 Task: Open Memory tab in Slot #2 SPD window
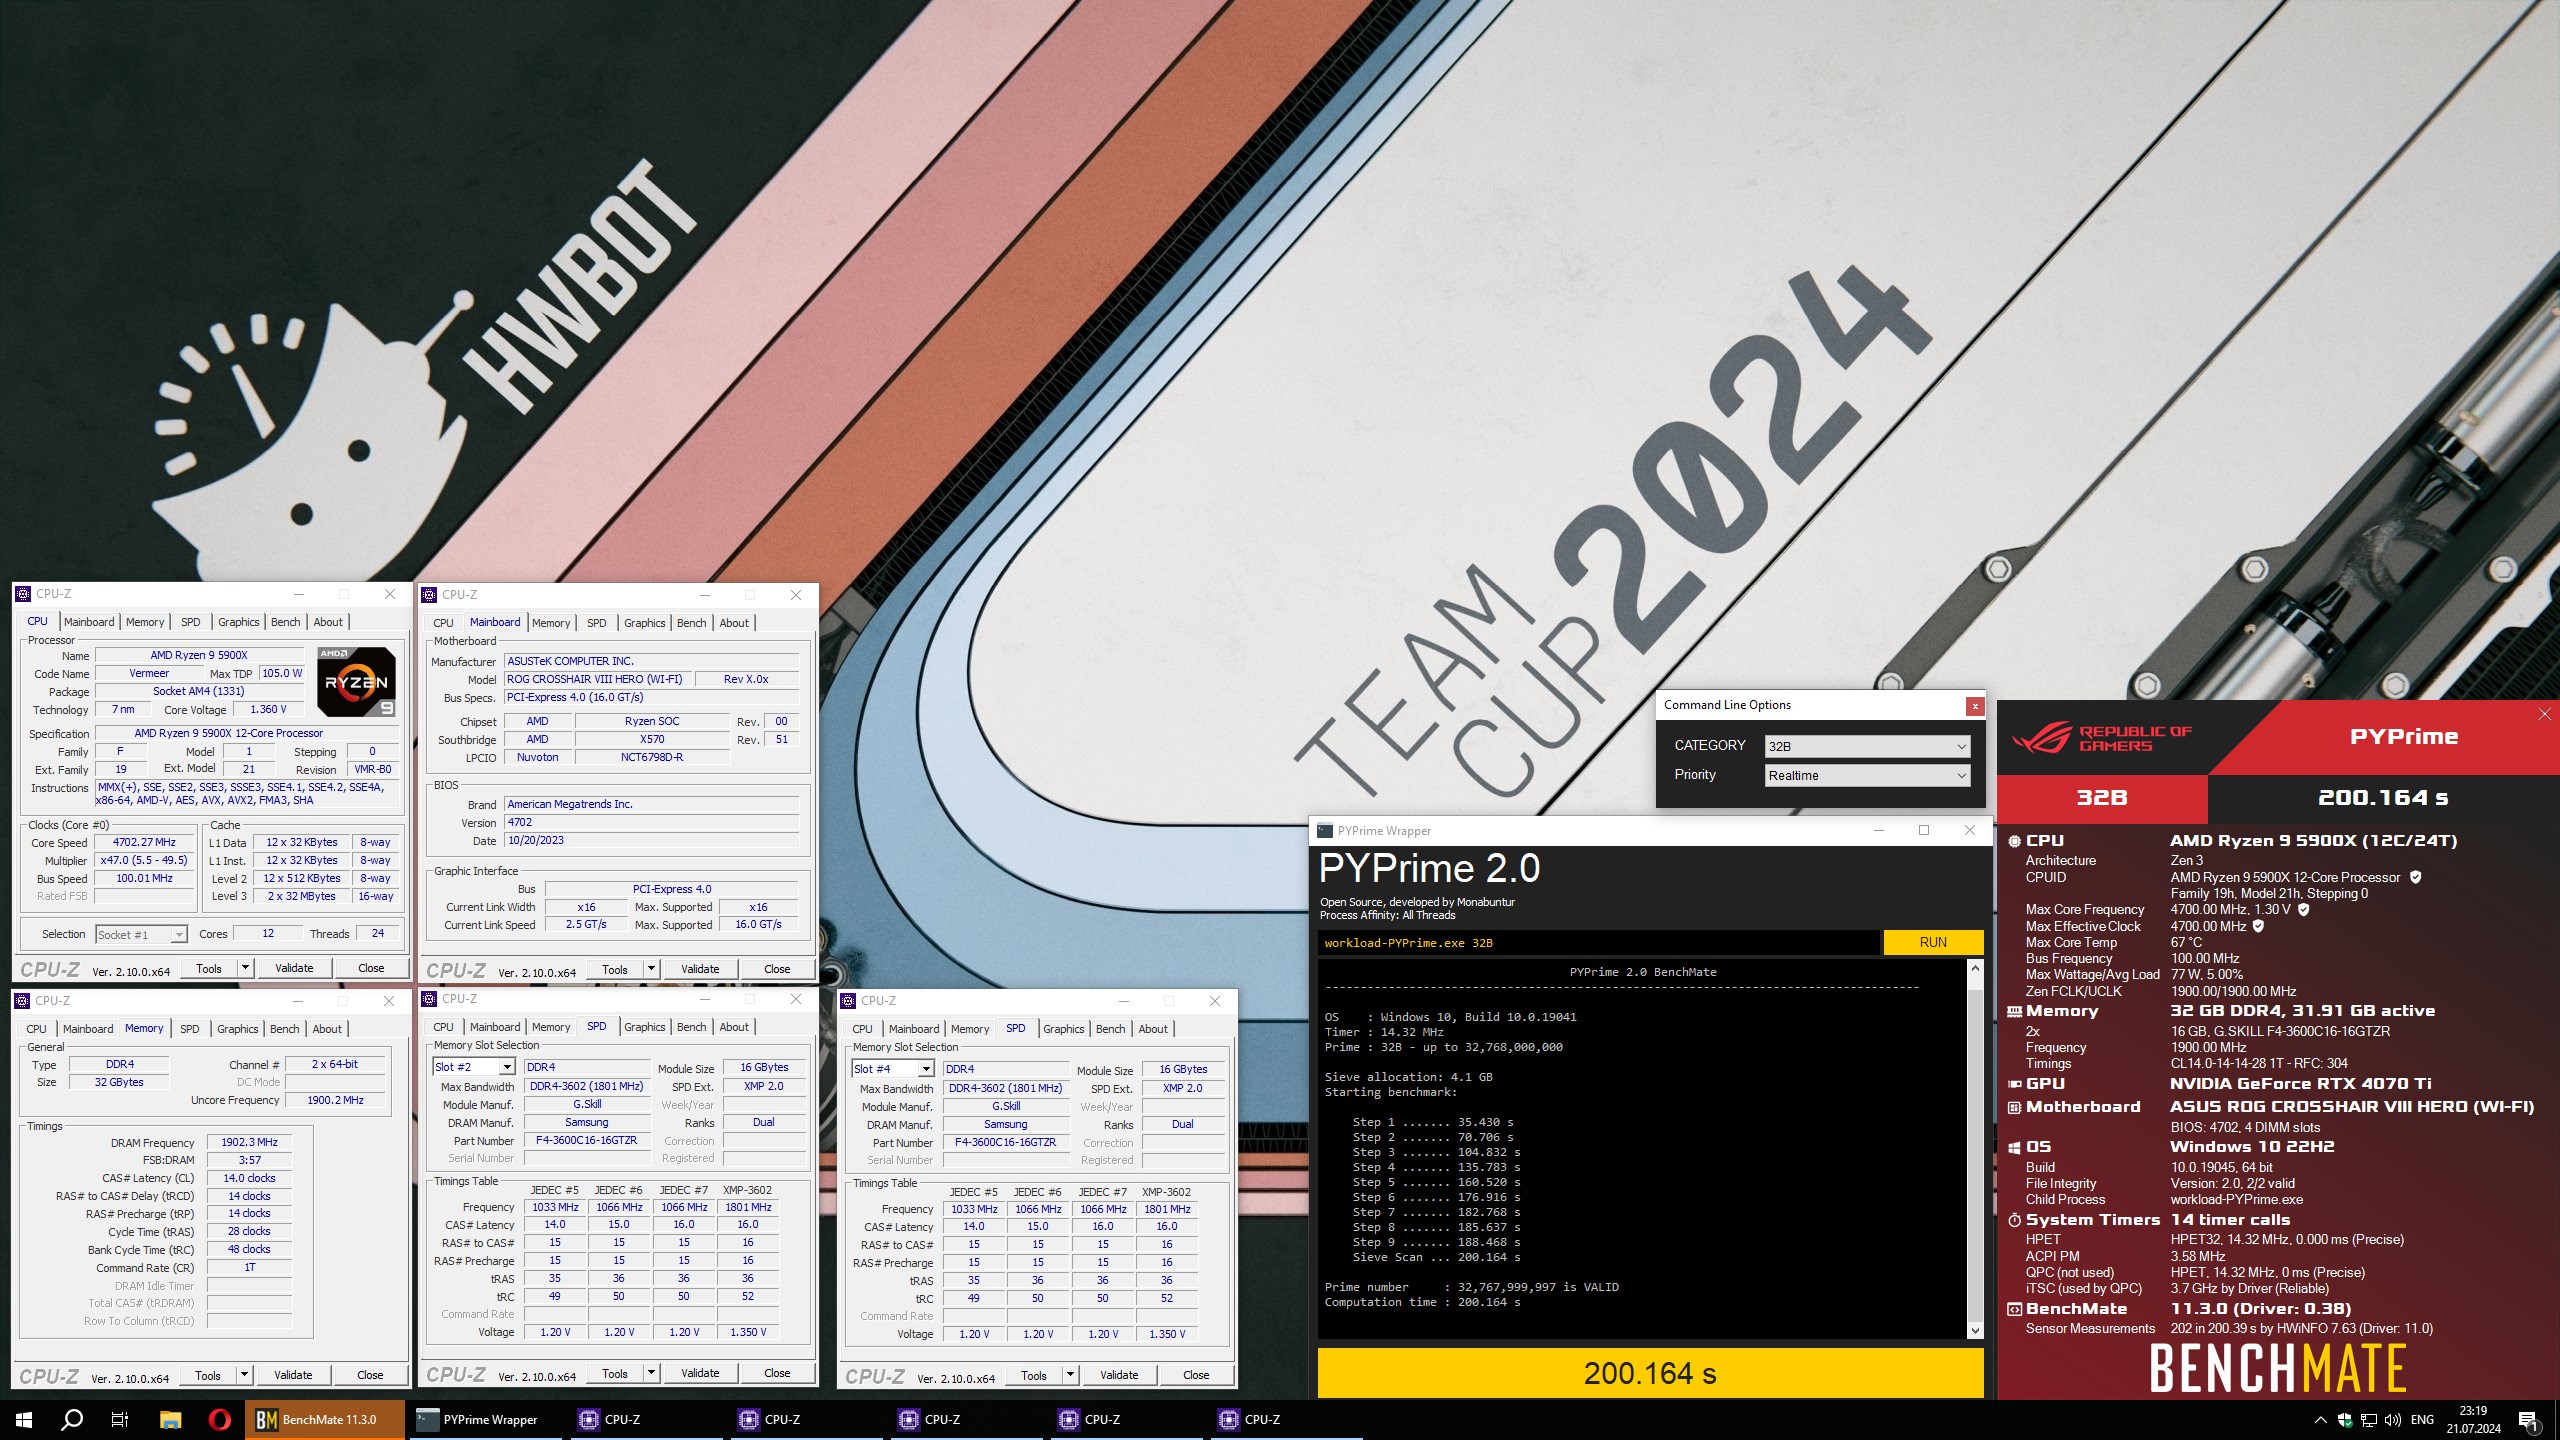pyautogui.click(x=551, y=1027)
